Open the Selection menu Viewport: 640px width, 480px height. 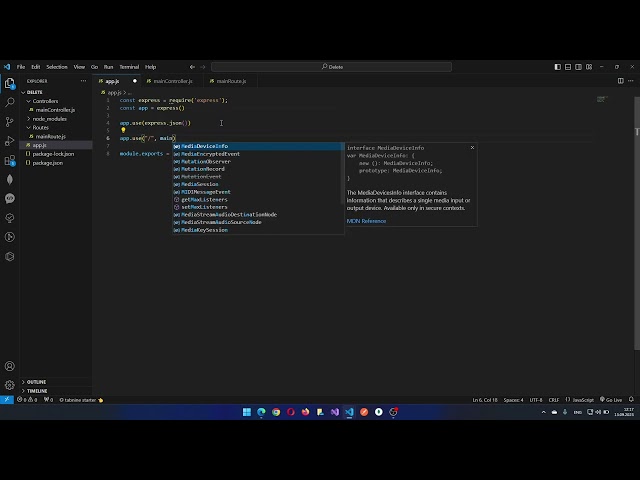click(57, 67)
